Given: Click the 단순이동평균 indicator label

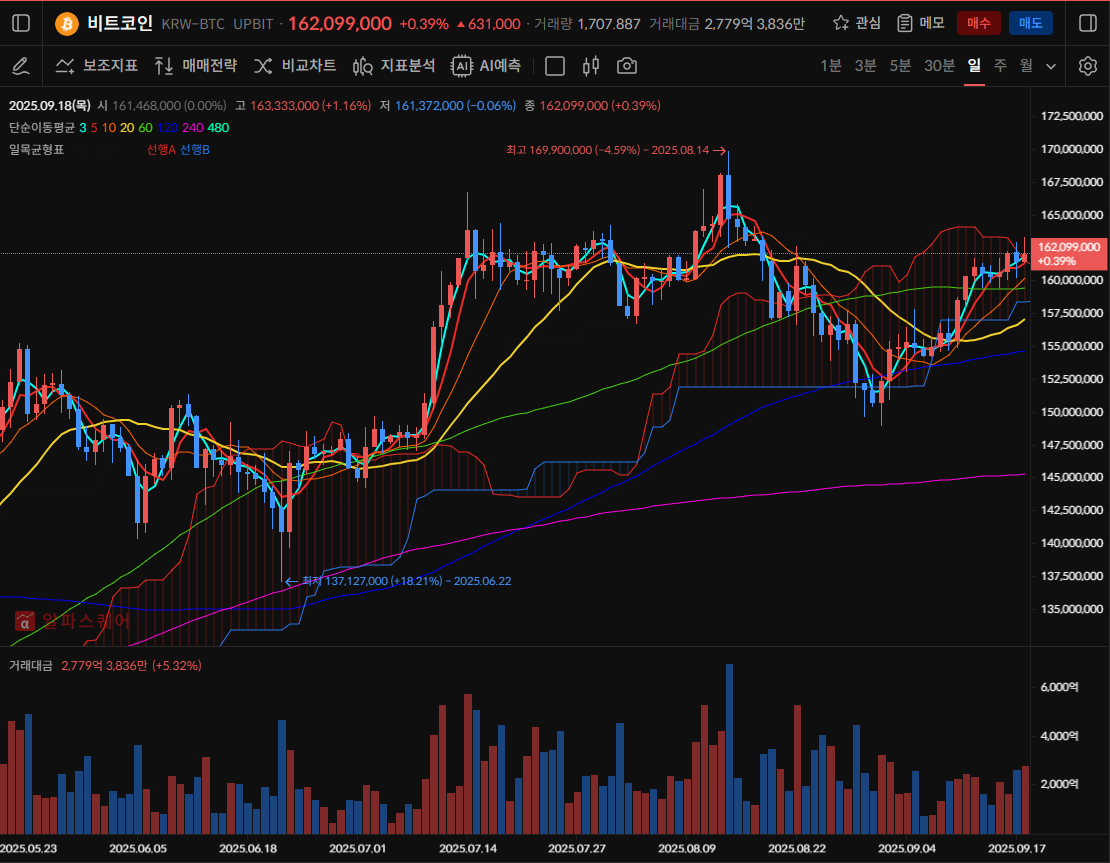Looking at the screenshot, I should [x=42, y=127].
